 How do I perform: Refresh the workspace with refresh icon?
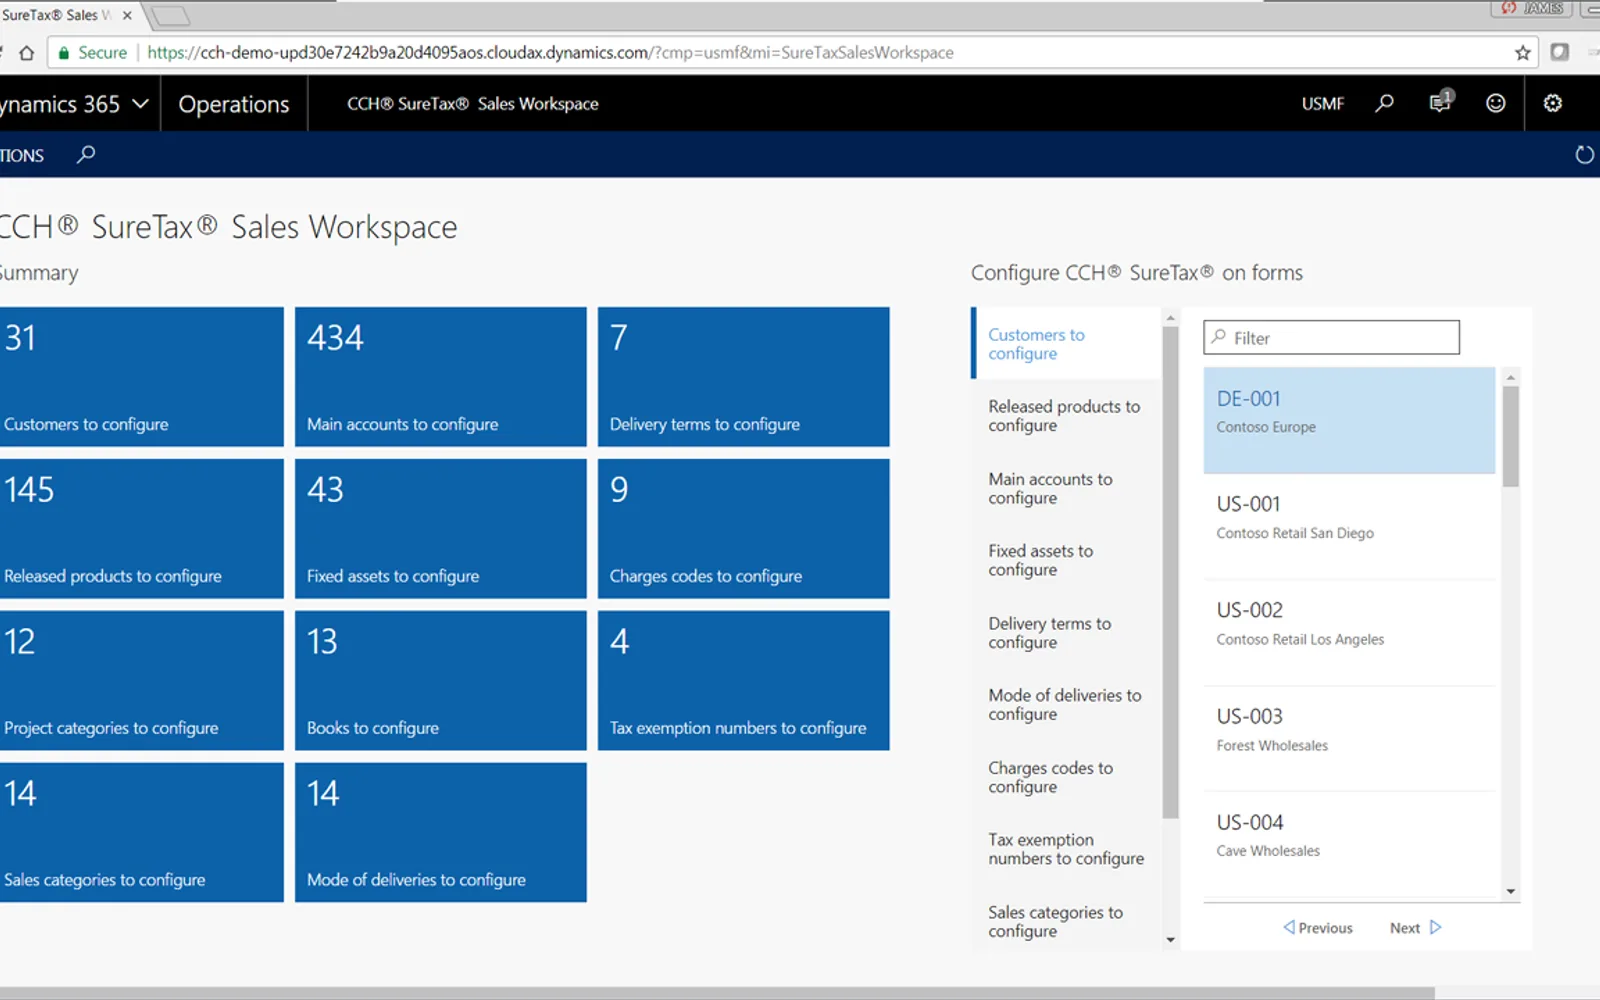(x=1584, y=155)
